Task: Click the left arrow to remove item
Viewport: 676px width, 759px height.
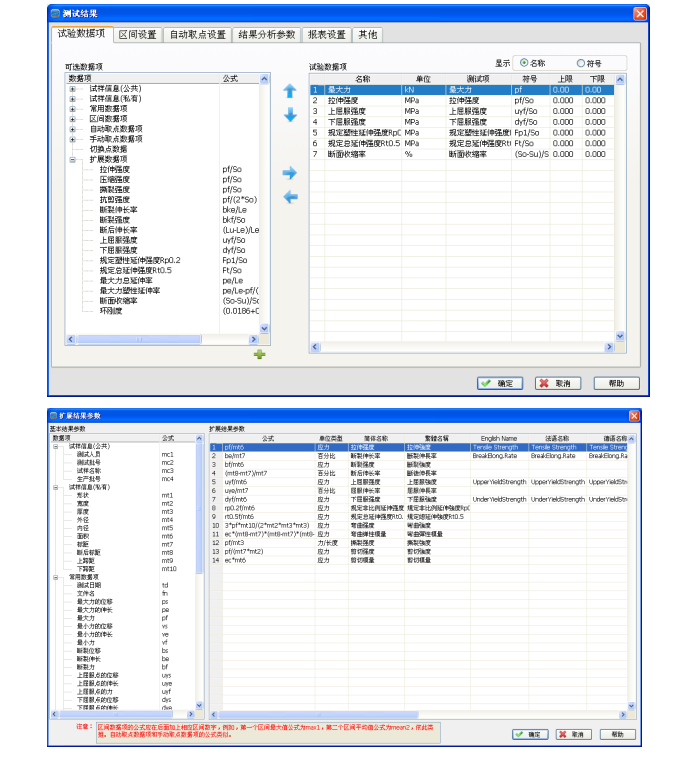Action: pyautogui.click(x=290, y=197)
